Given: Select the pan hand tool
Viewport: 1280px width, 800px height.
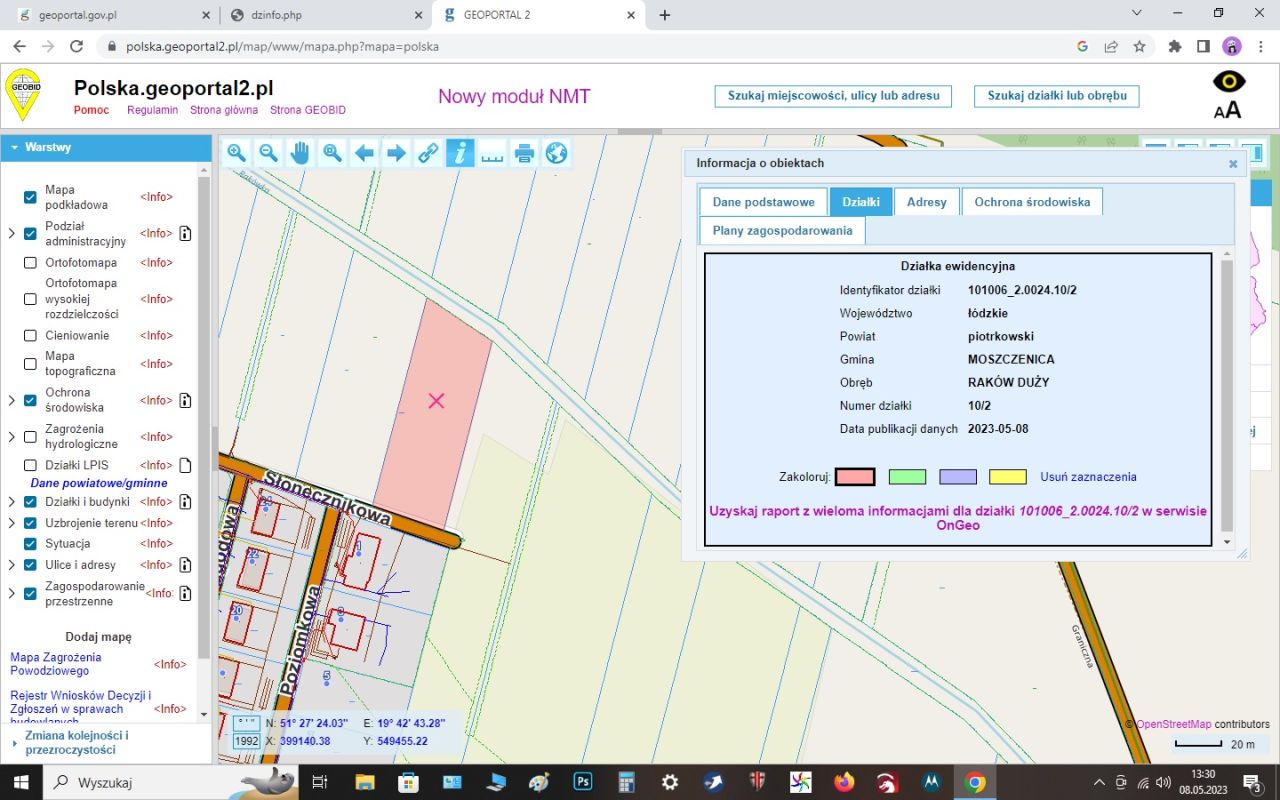Looking at the screenshot, I should [300, 153].
